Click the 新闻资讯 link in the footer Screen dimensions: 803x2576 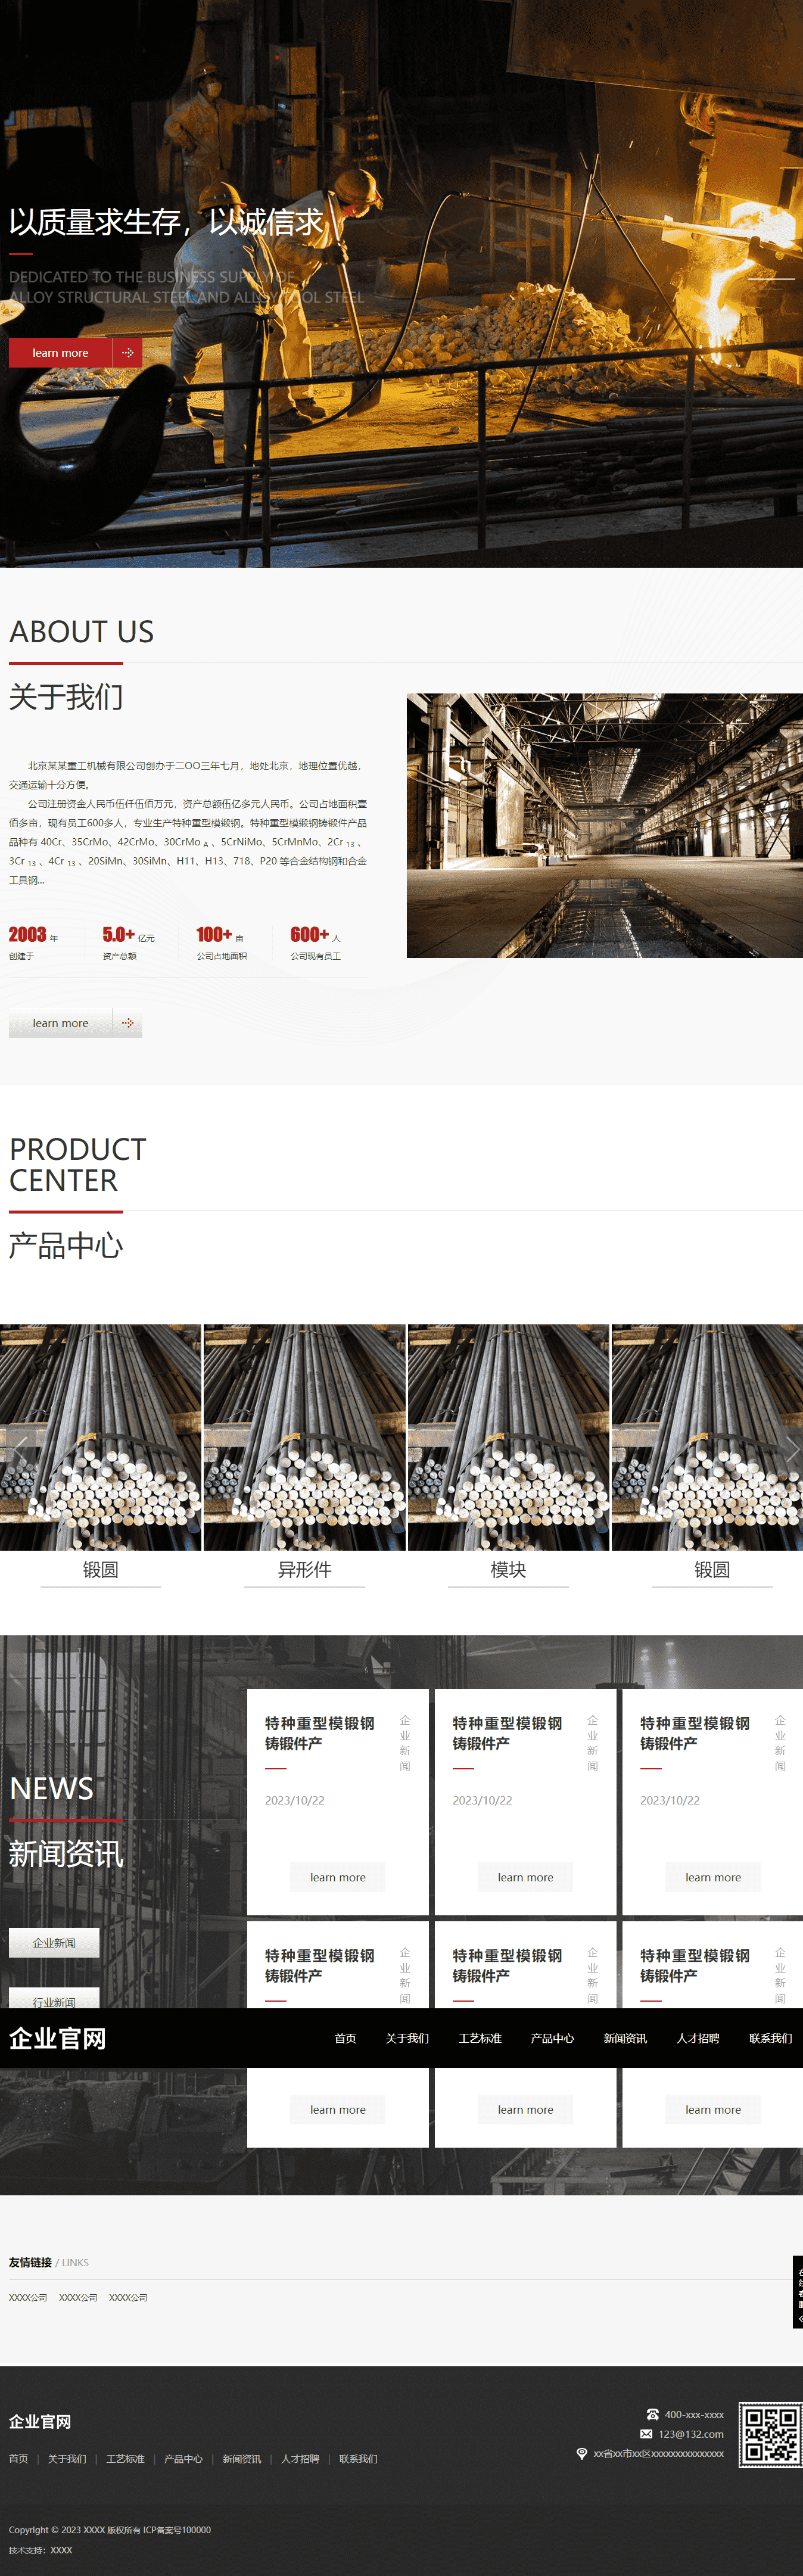(242, 2459)
